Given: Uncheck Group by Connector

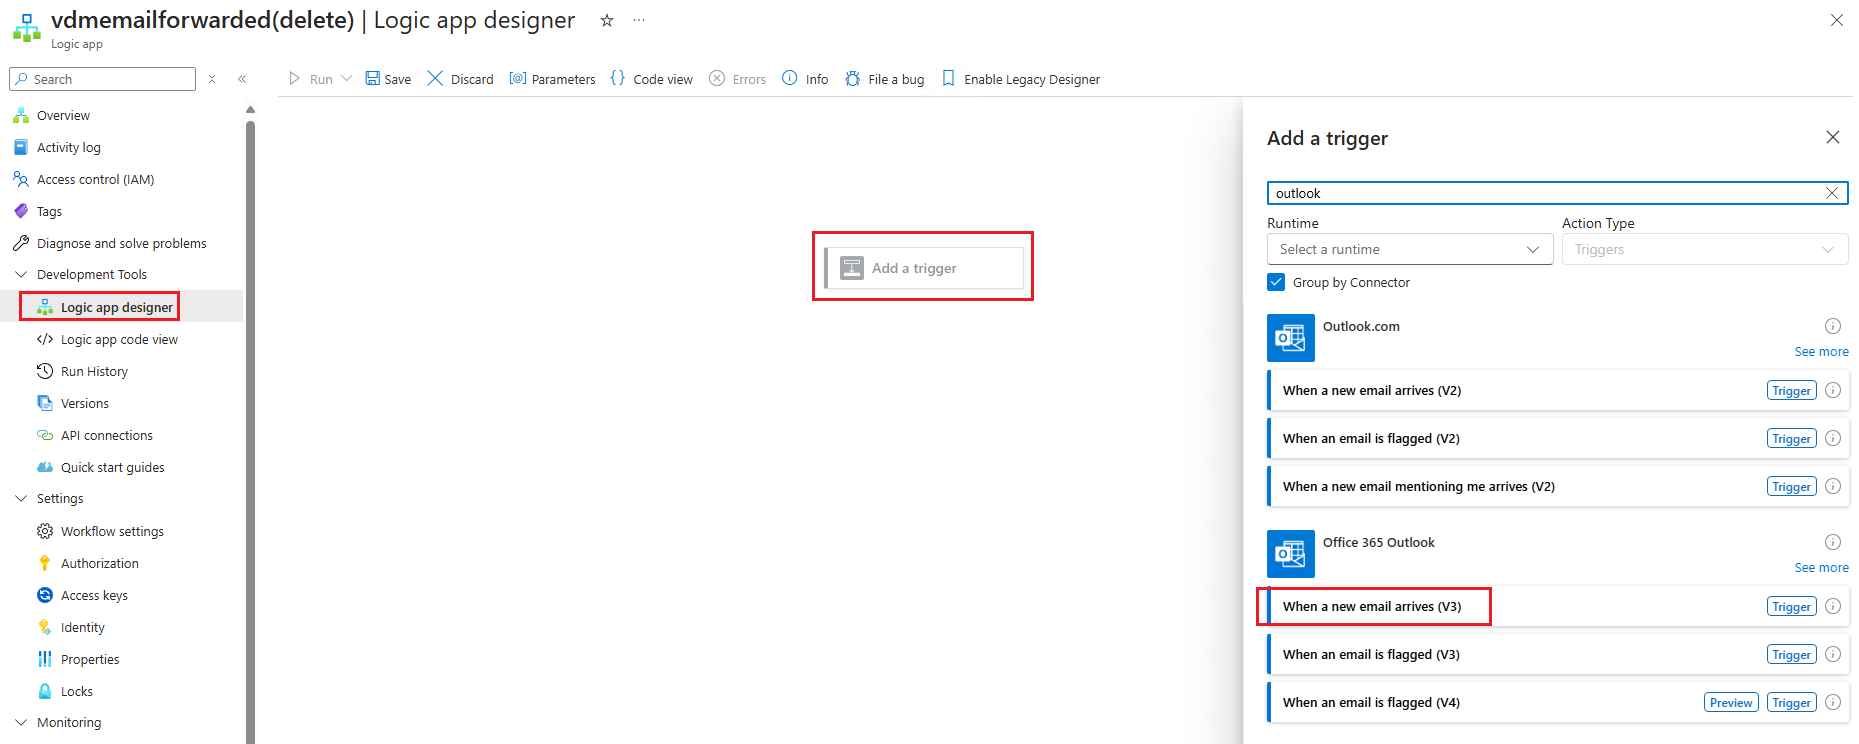Looking at the screenshot, I should click(x=1276, y=282).
